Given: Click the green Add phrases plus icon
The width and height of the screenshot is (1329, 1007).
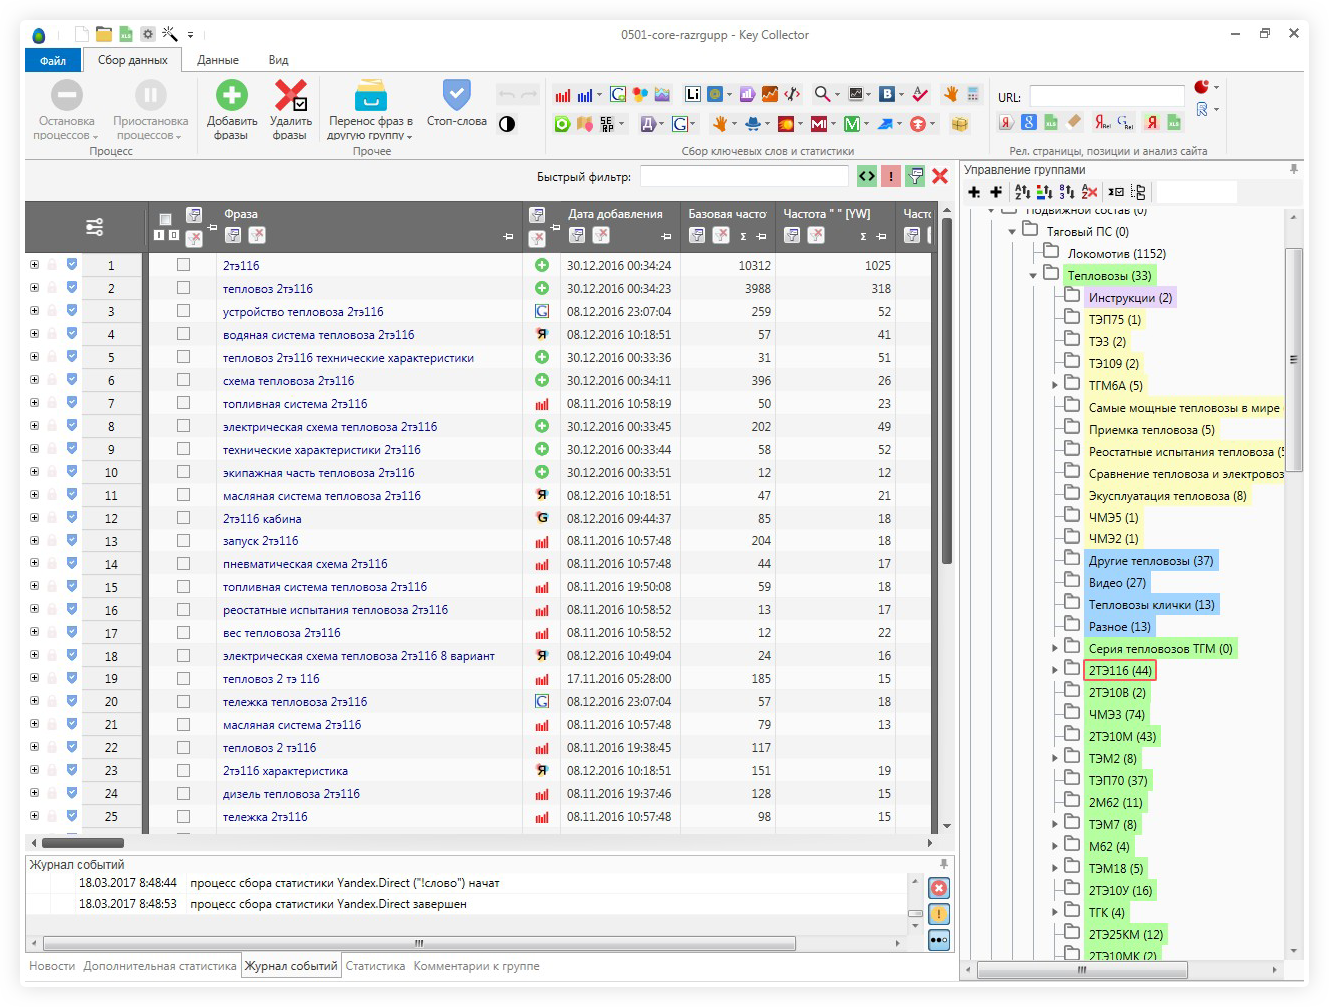Looking at the screenshot, I should click(232, 96).
